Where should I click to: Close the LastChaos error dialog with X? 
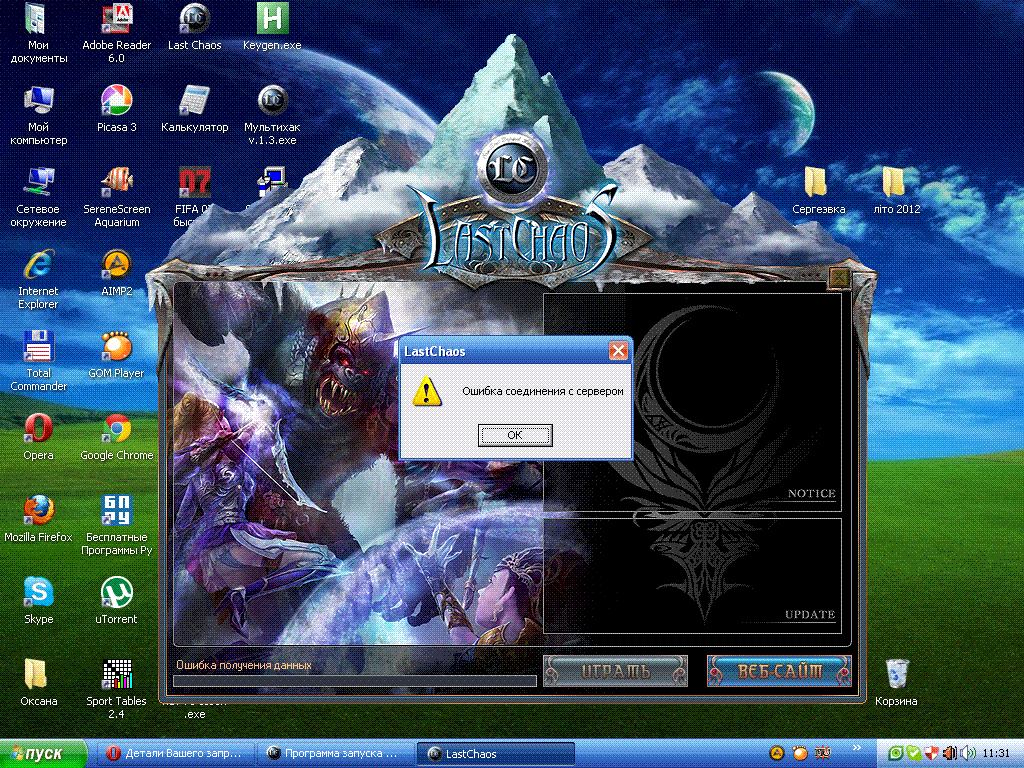(618, 351)
